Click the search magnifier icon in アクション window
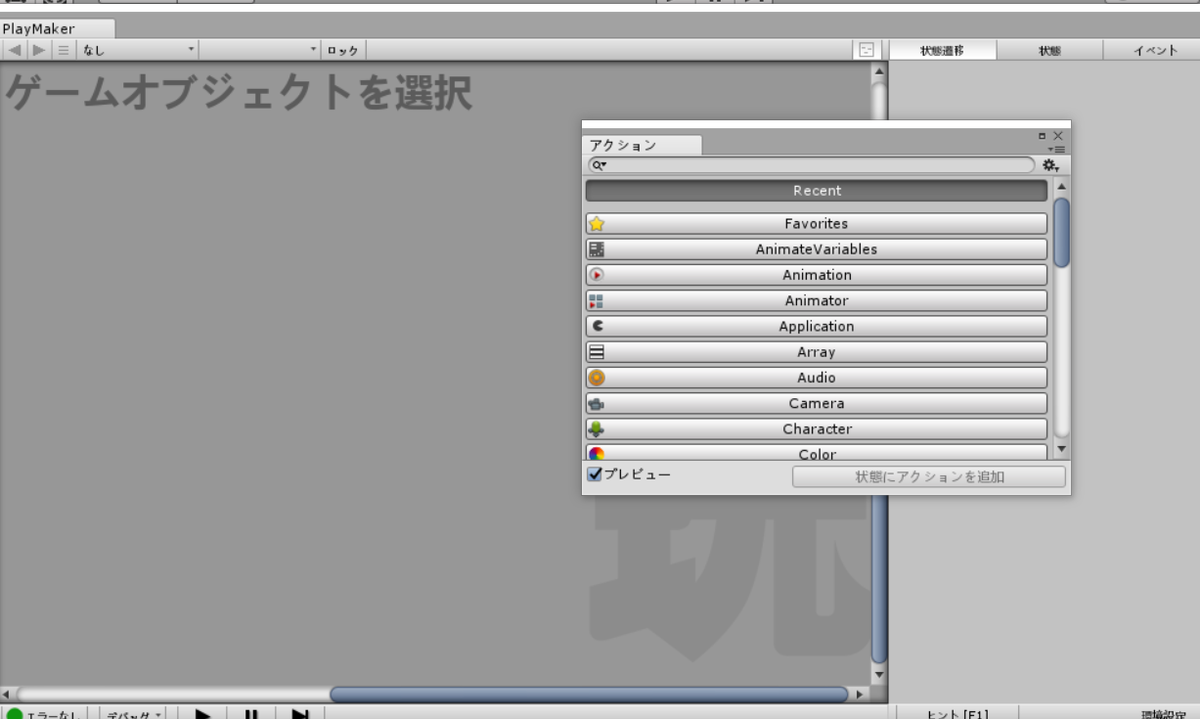This screenshot has width=1200, height=719. 598,165
